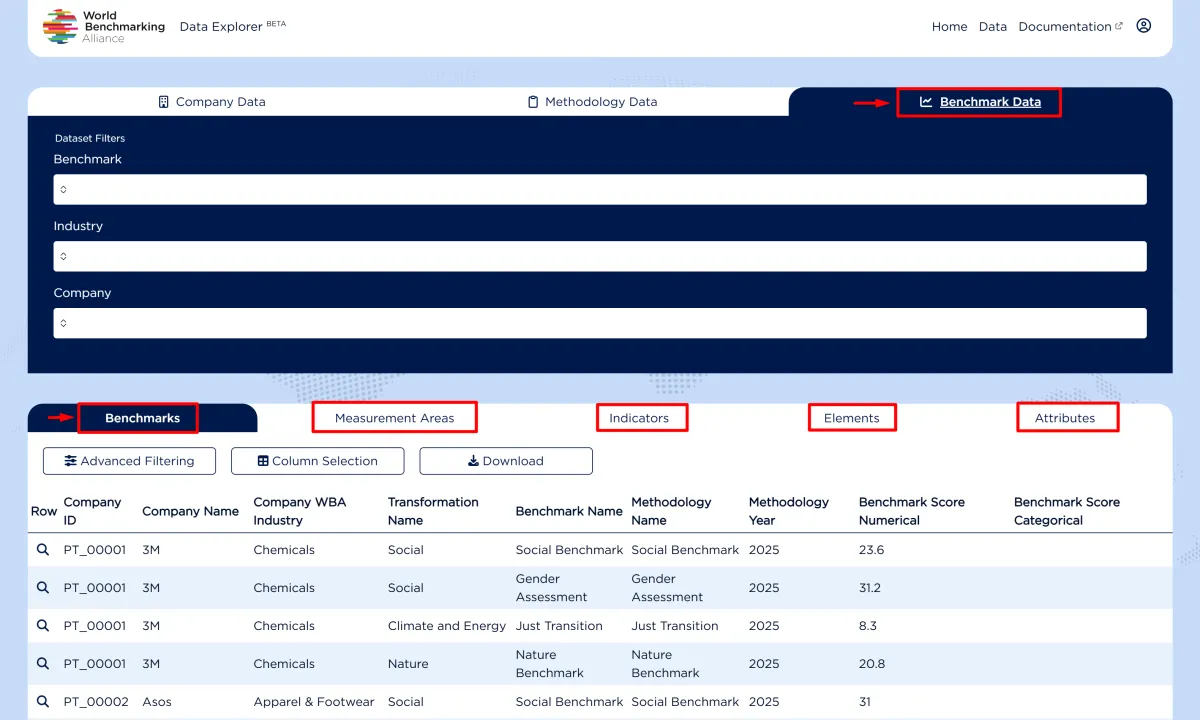Click the Company WBA Industry column header

coord(300,511)
